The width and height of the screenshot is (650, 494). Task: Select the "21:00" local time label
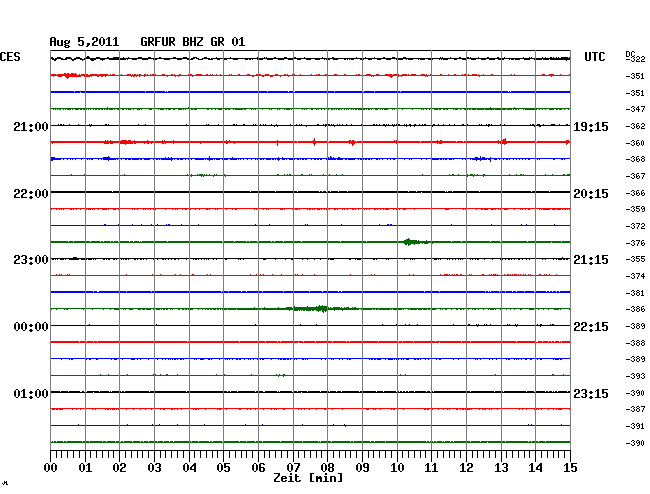(31, 126)
